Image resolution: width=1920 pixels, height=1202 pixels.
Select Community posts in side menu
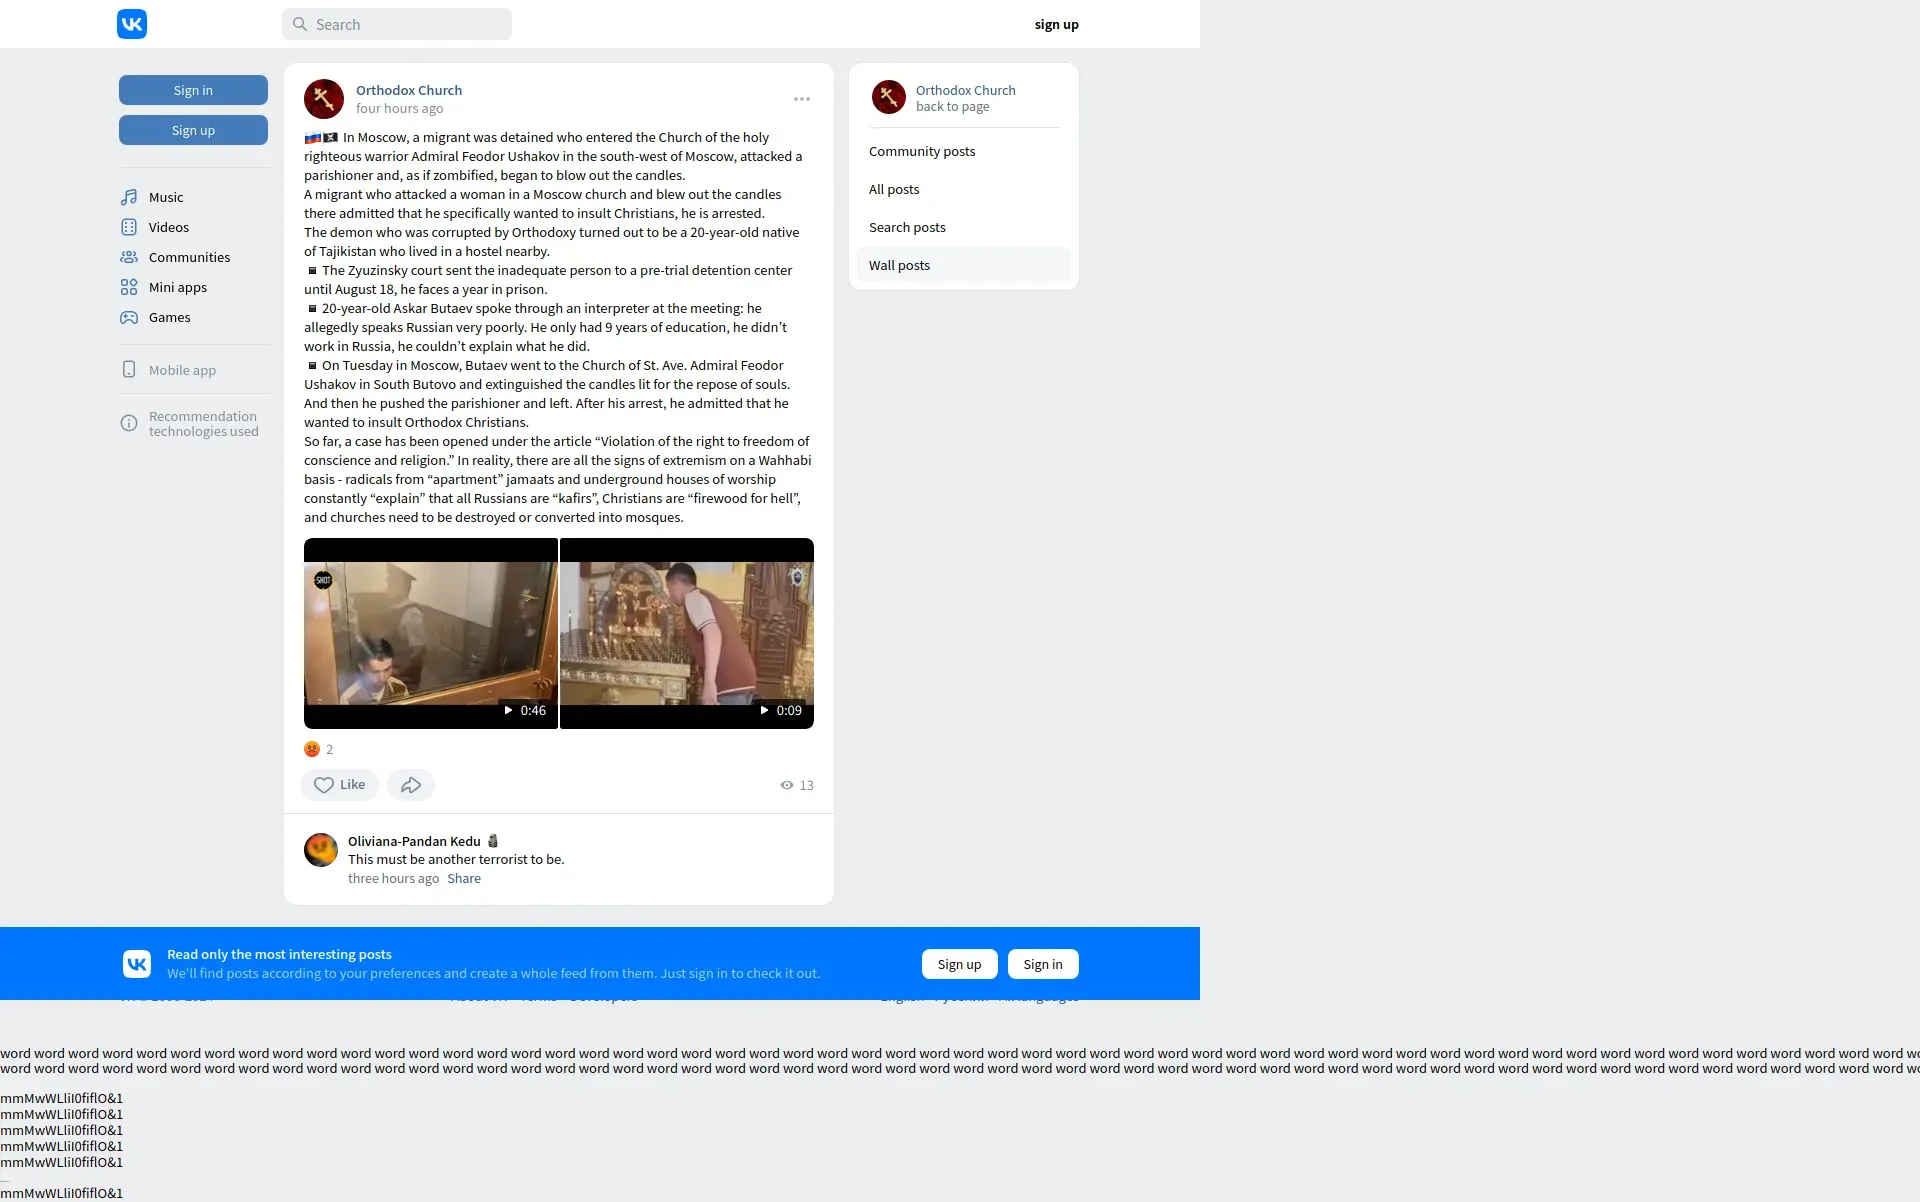pyautogui.click(x=922, y=151)
